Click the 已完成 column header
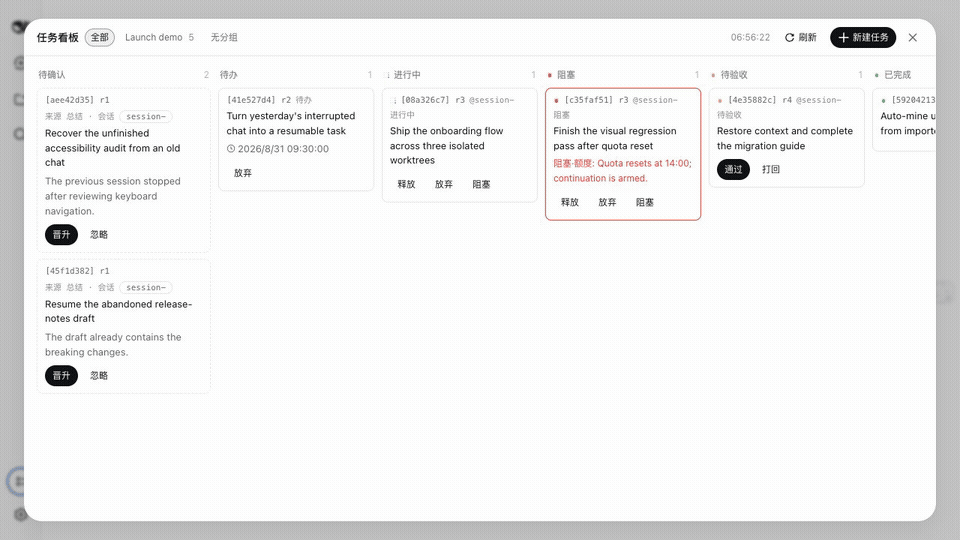960x540 pixels. 897,75
